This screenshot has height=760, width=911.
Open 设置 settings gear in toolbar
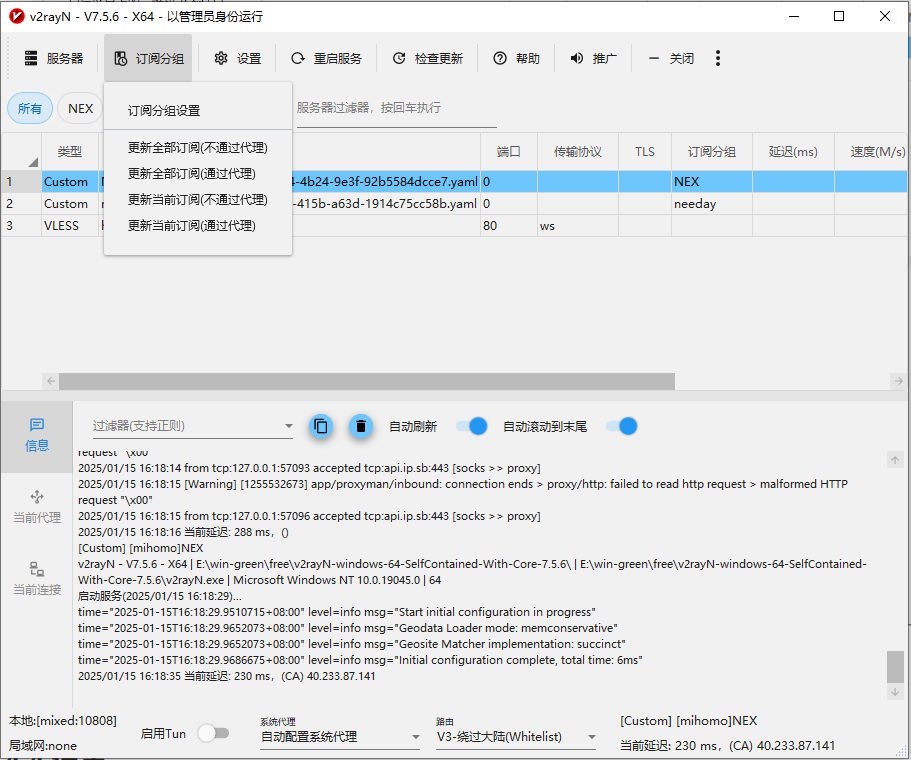coord(221,59)
